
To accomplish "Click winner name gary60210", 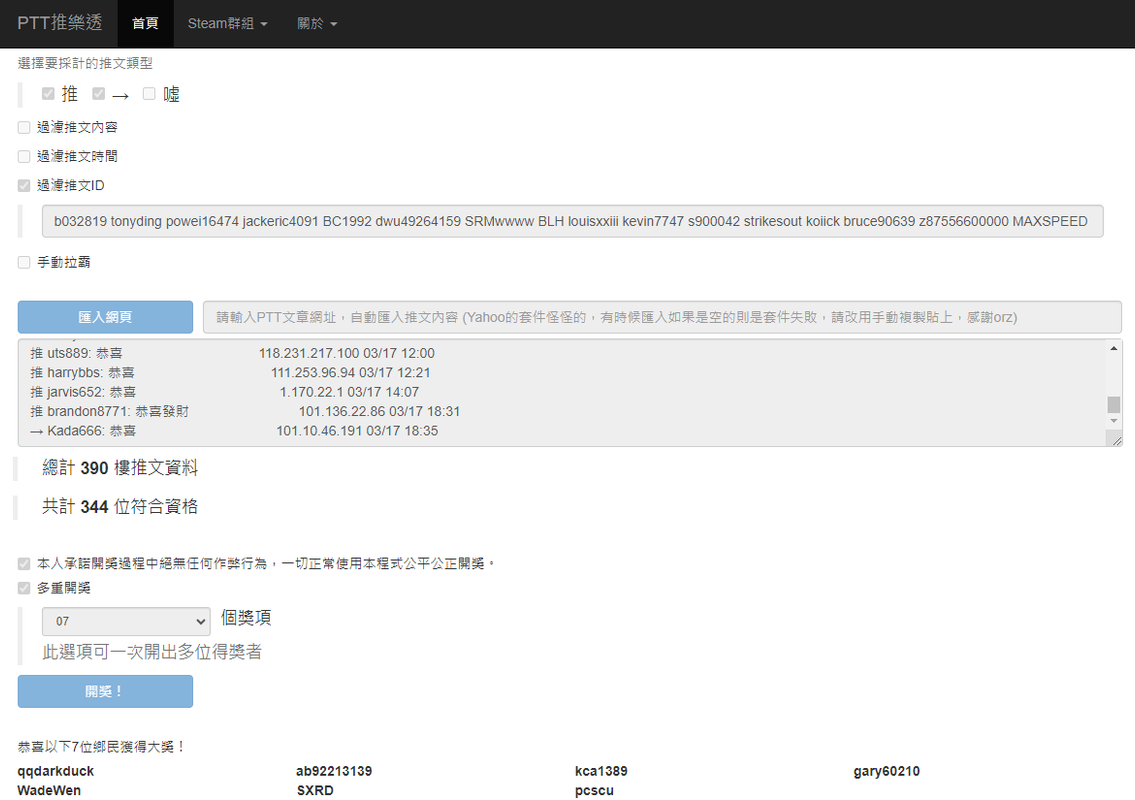I will 886,771.
